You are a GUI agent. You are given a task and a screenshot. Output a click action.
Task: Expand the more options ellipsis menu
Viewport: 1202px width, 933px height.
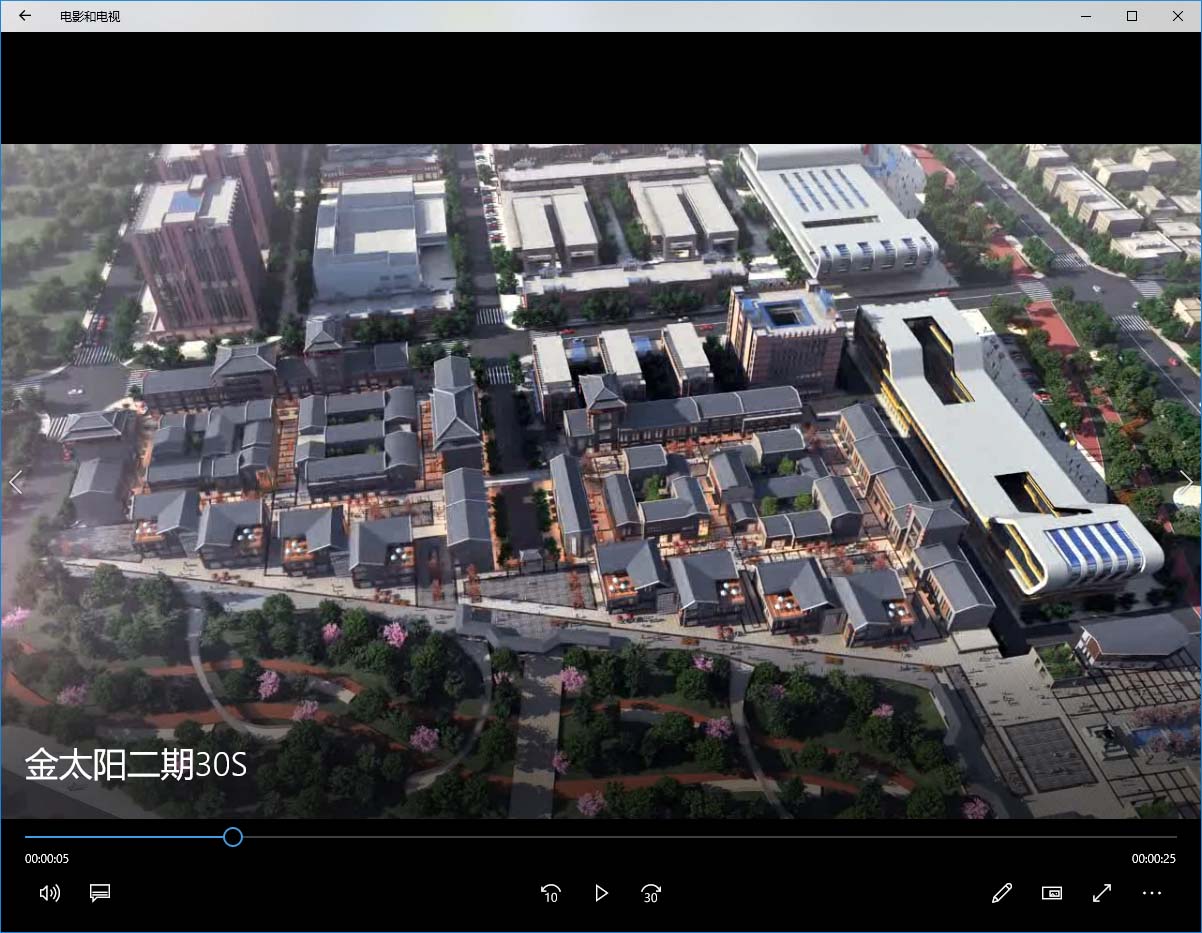click(x=1152, y=893)
